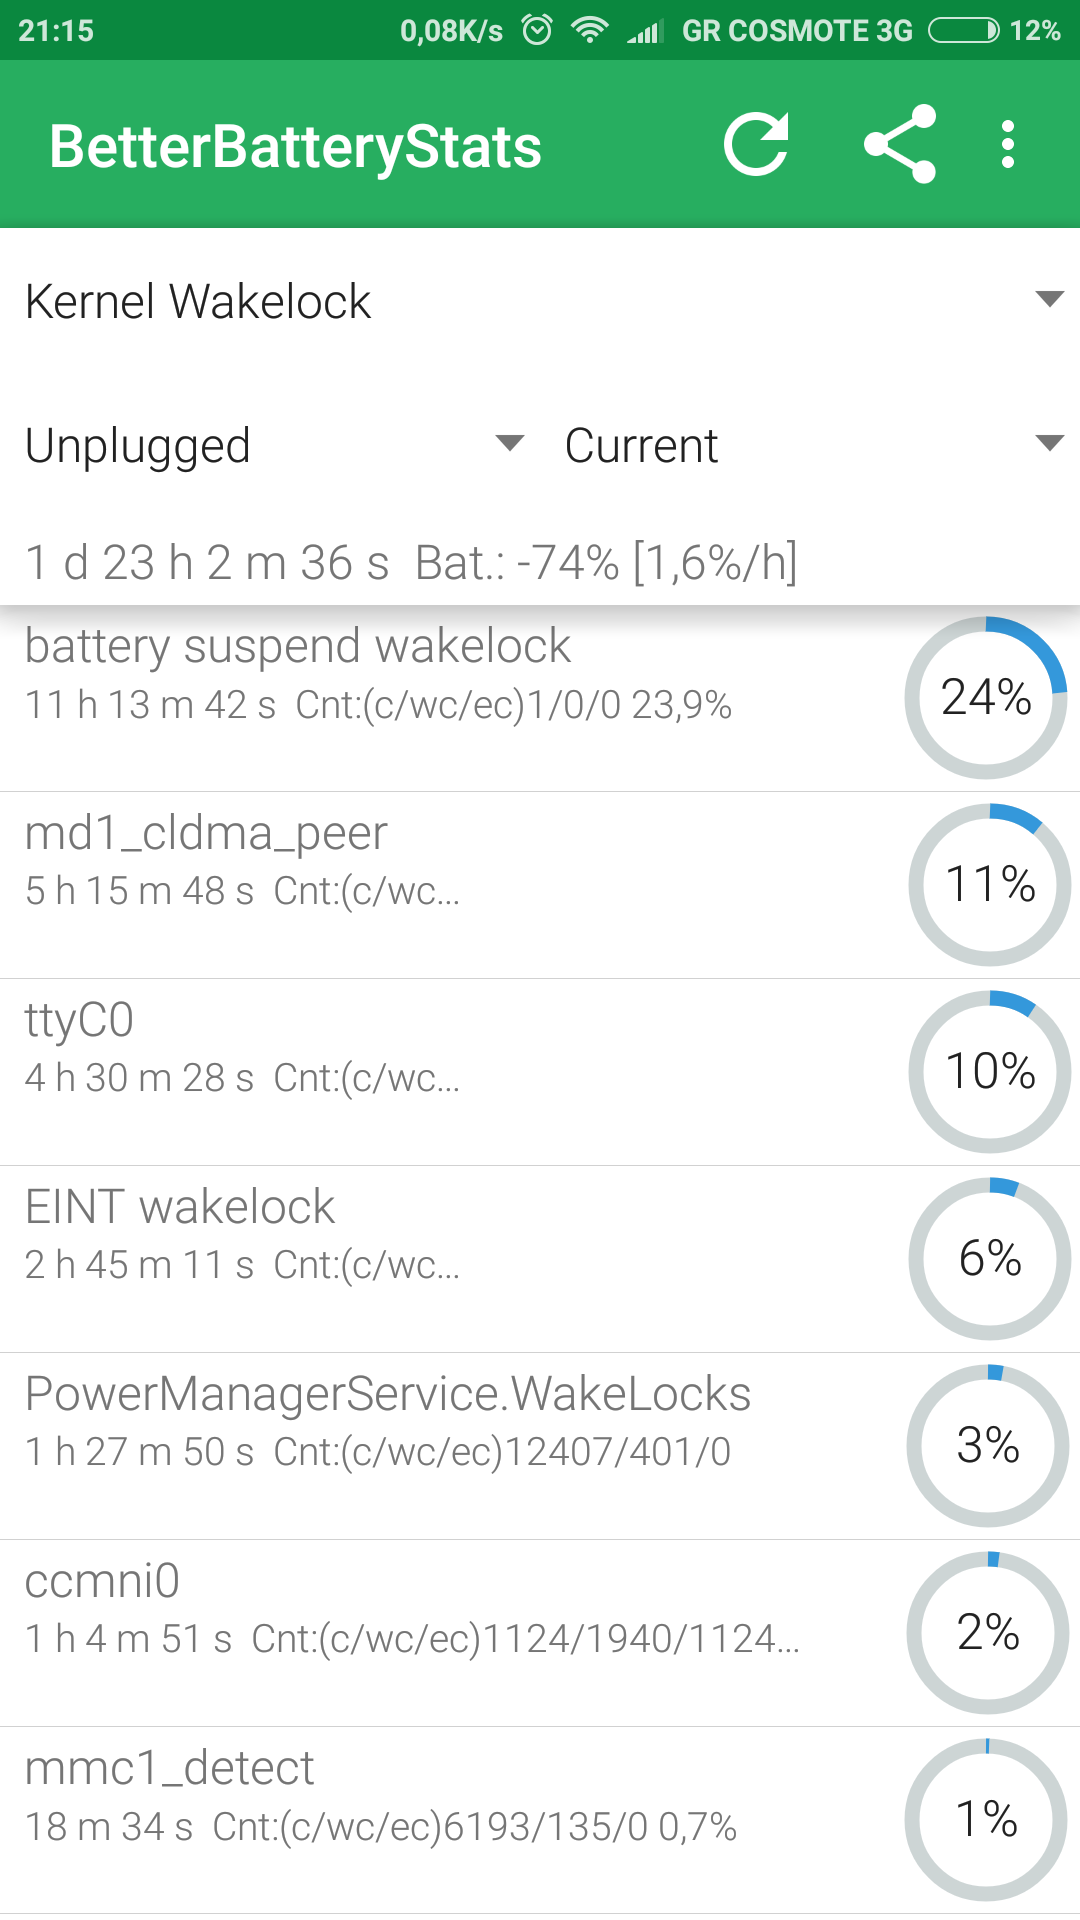Tap the battery icon in the status bar
The height and width of the screenshot is (1920, 1080).
963,30
